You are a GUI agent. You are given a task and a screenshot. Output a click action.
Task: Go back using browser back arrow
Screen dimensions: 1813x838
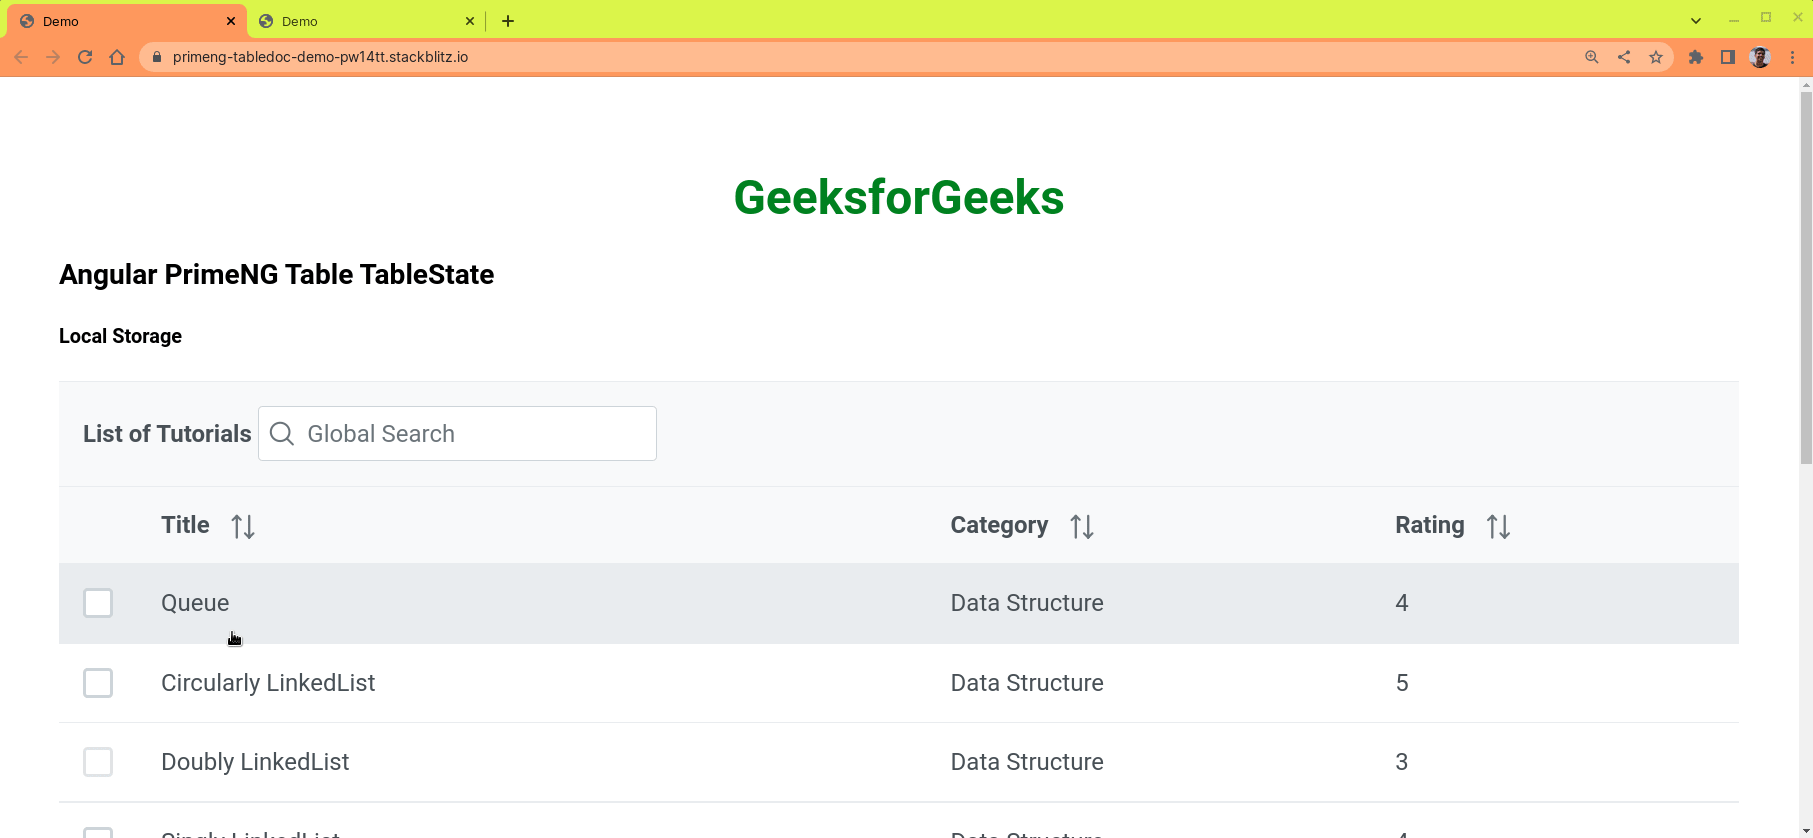[21, 57]
